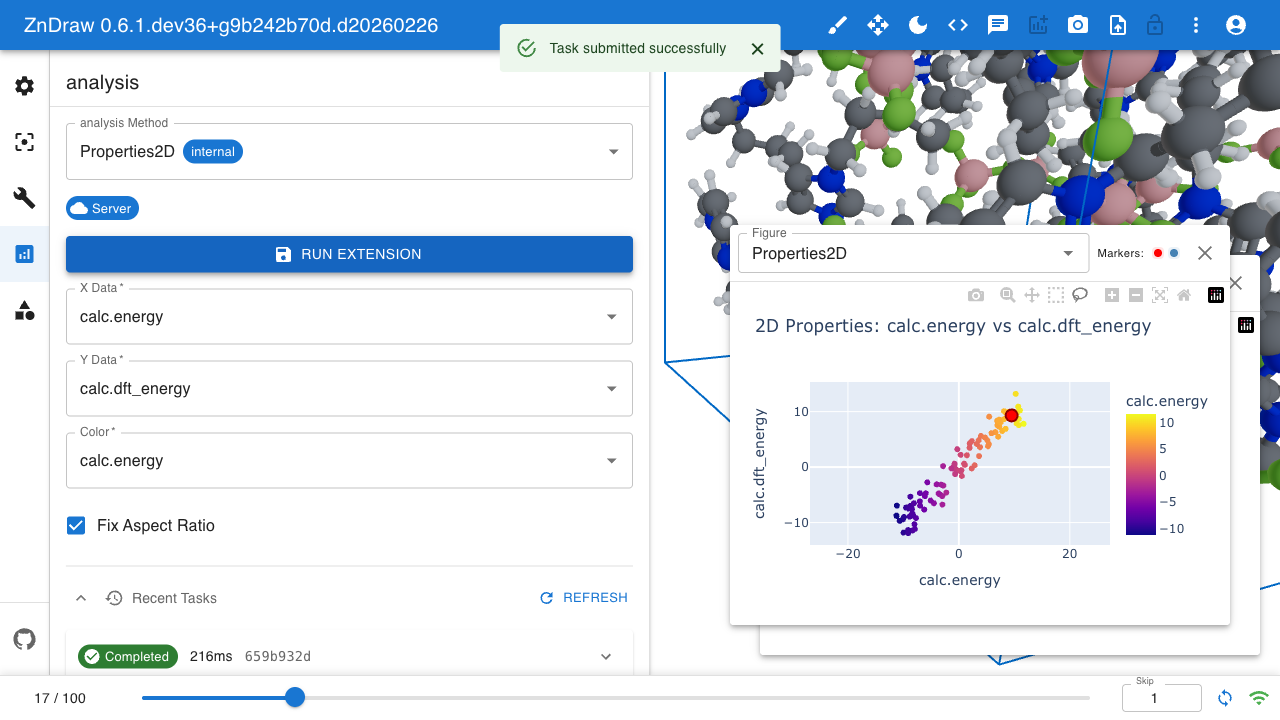Toggle the red marker in Markers

1158,253
